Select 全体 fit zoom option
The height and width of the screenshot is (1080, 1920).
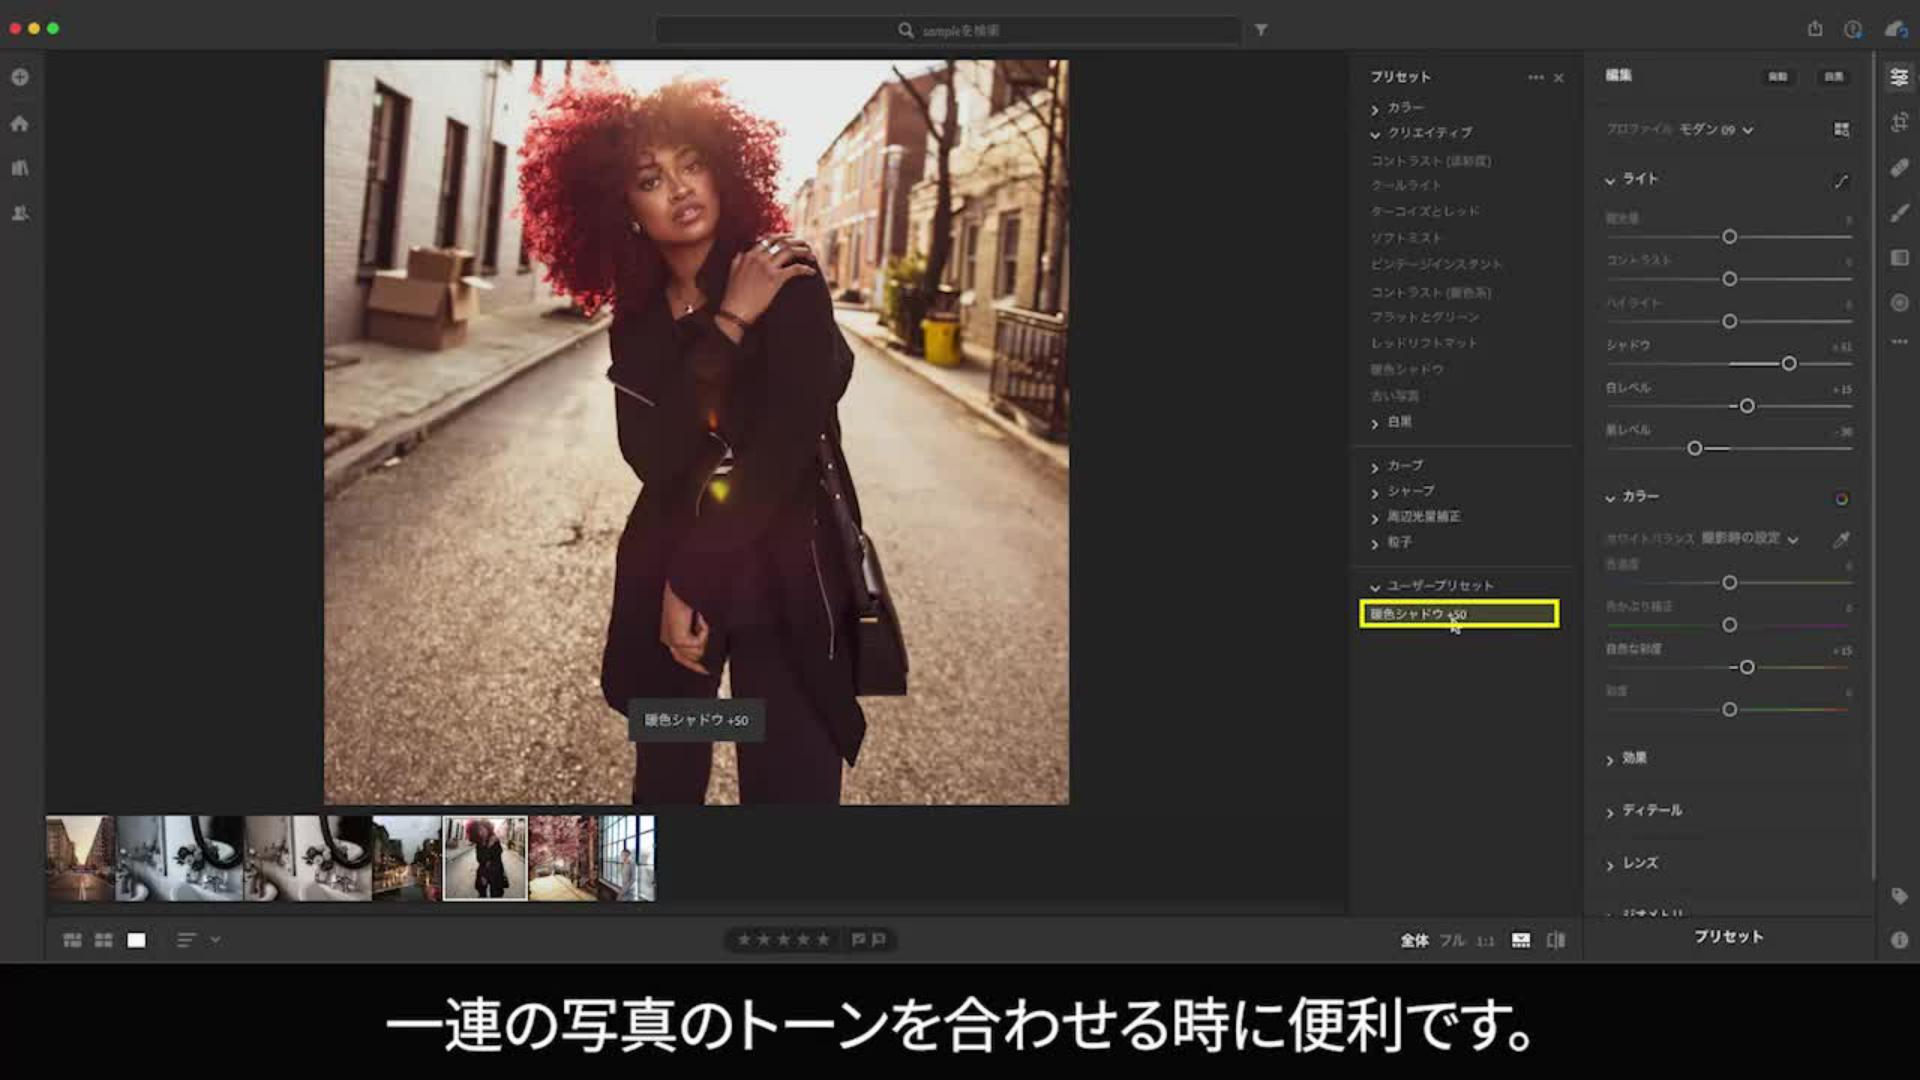[x=1414, y=940]
